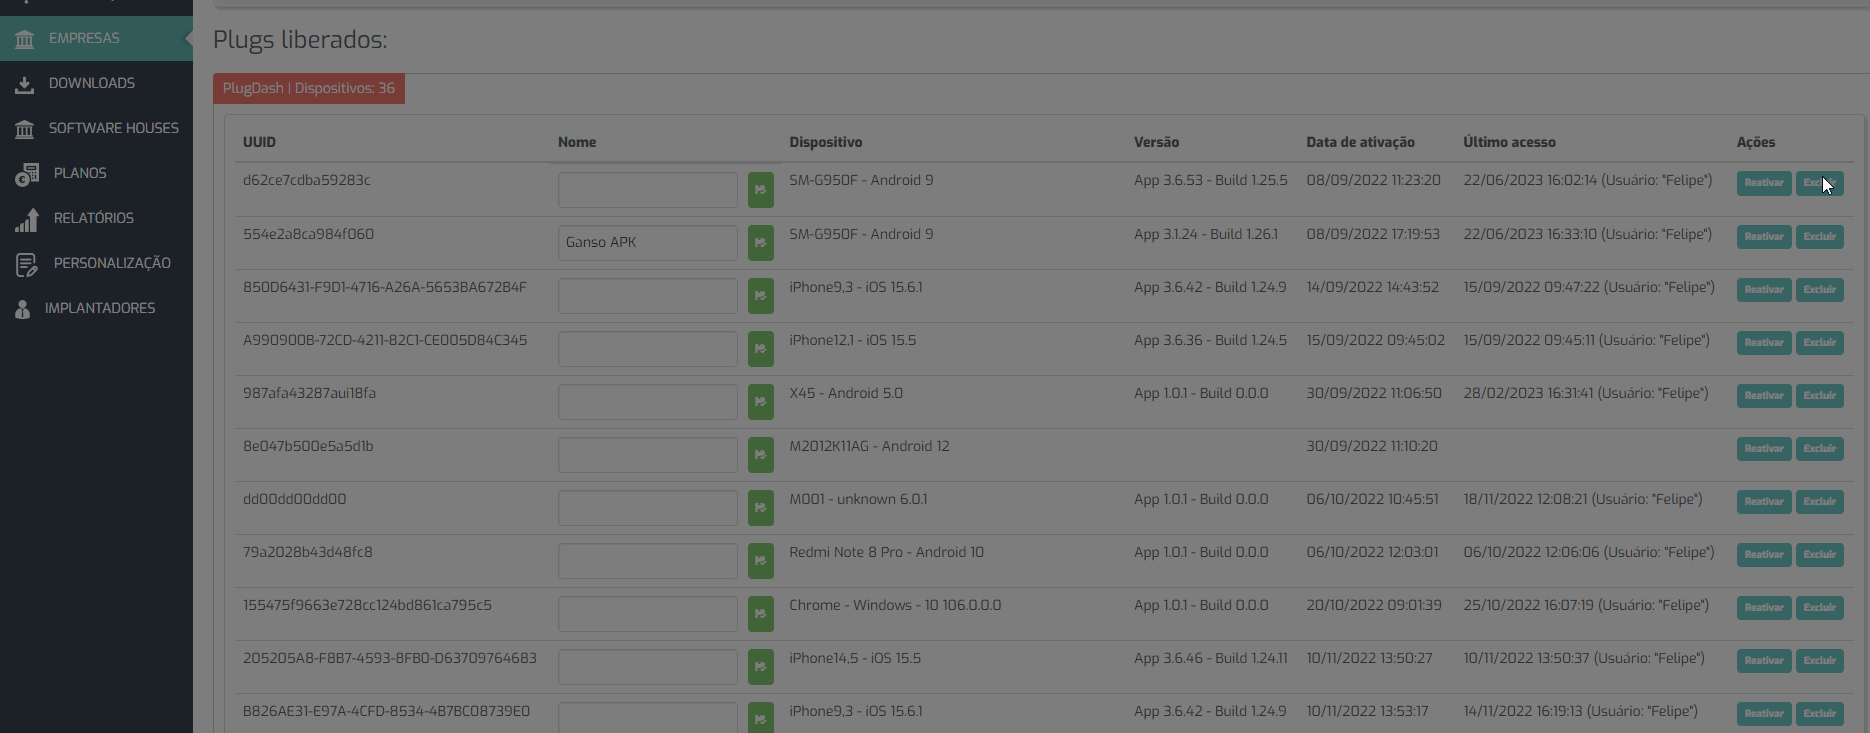This screenshot has height=733, width=1870.
Task: Excluir the M001 unknown 6.0.1 device
Action: pos(1820,502)
